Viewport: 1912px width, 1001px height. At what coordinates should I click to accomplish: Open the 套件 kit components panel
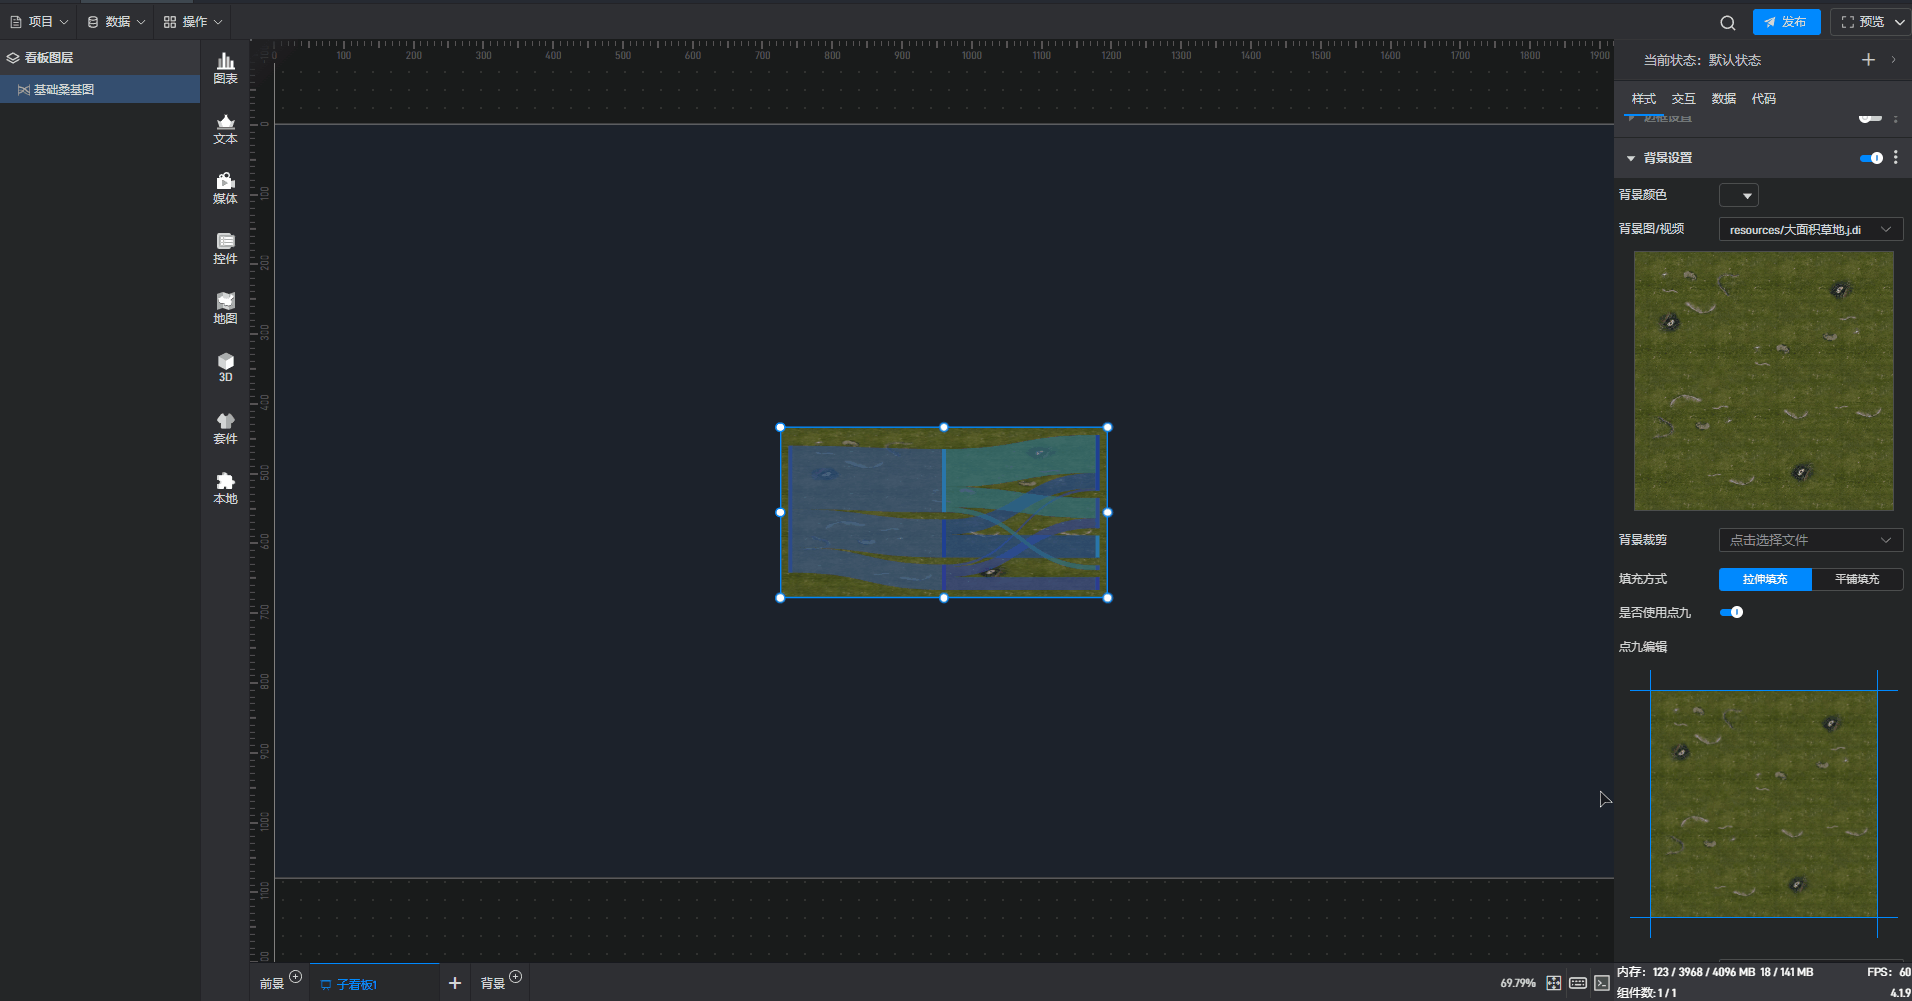225,428
